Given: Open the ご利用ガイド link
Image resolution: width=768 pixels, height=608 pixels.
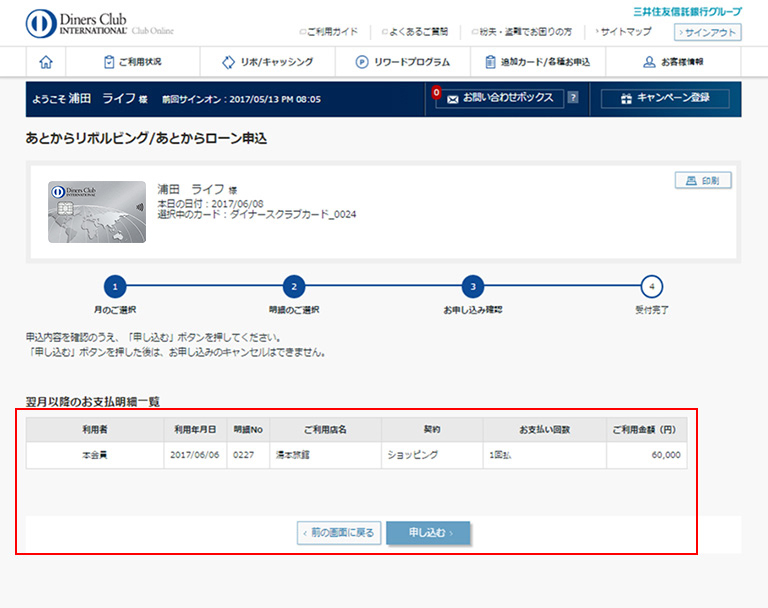Looking at the screenshot, I should tap(330, 32).
